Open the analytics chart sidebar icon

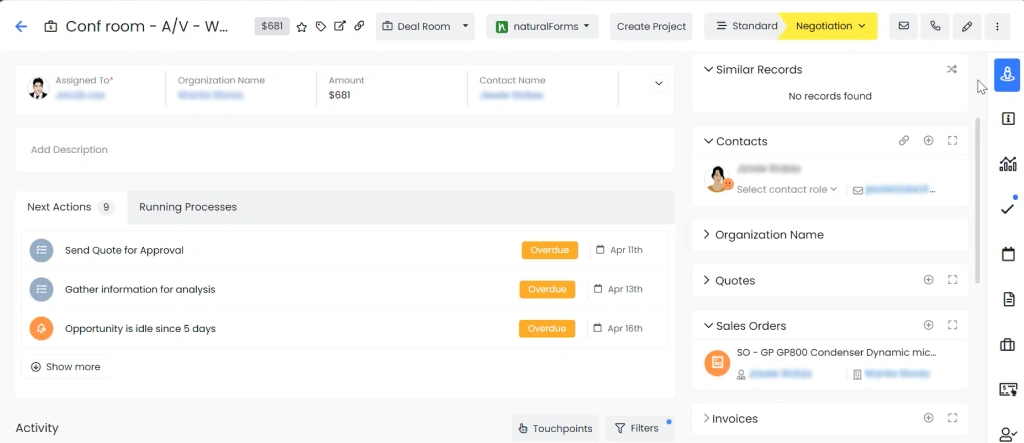point(1008,164)
